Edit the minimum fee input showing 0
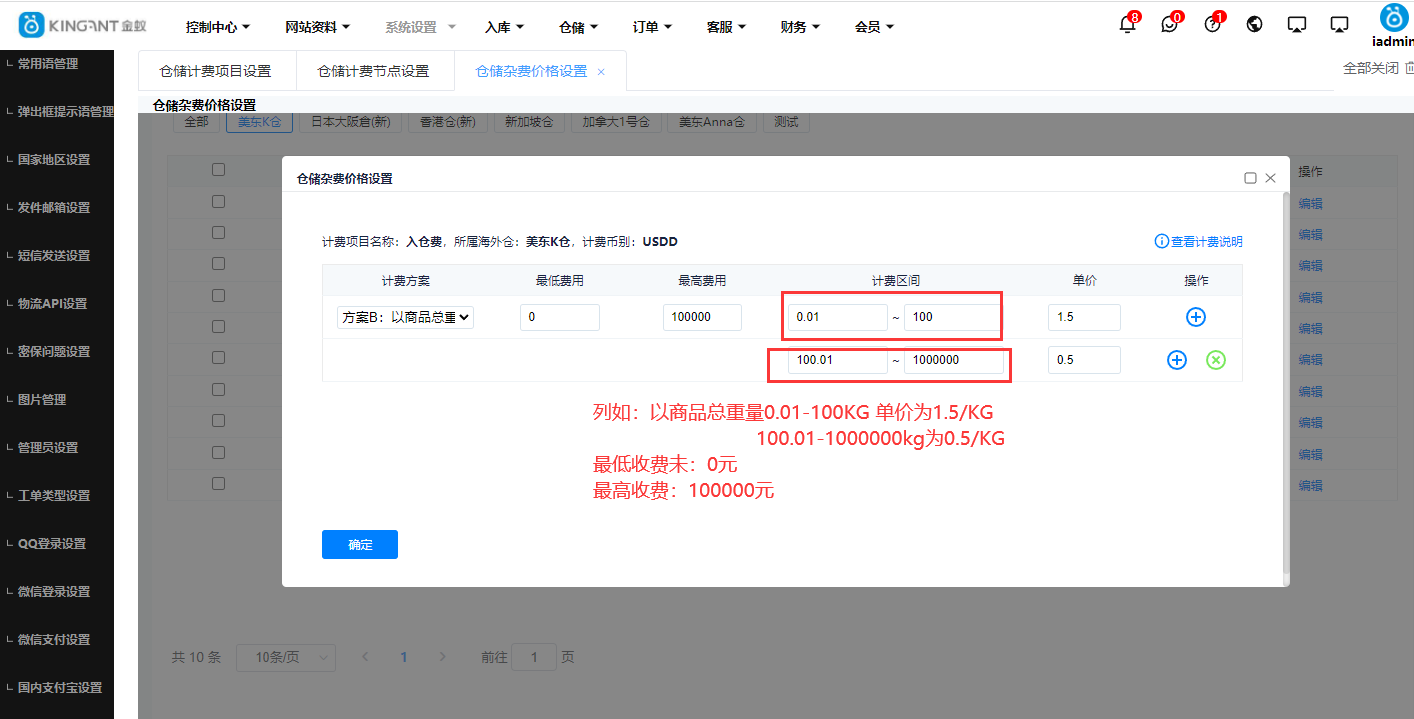Image resolution: width=1414 pixels, height=719 pixels. pos(559,317)
